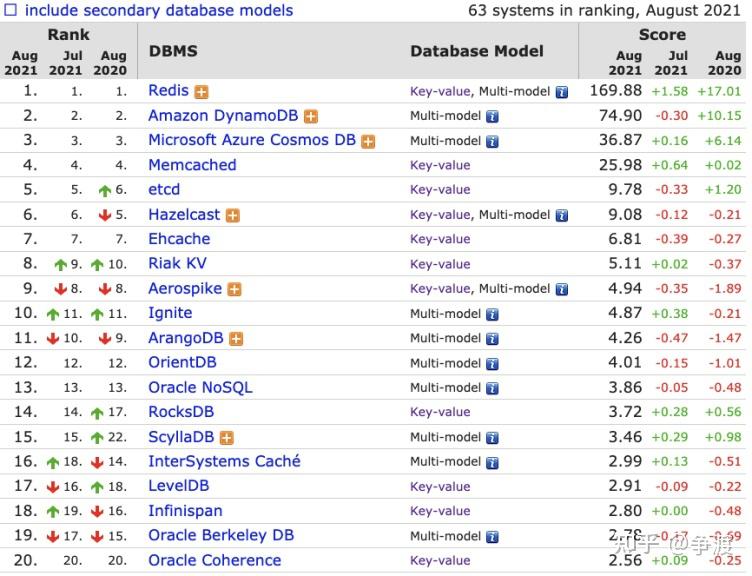Click the Memcached score 25.98
This screenshot has height=576, width=752.
[x=621, y=165]
